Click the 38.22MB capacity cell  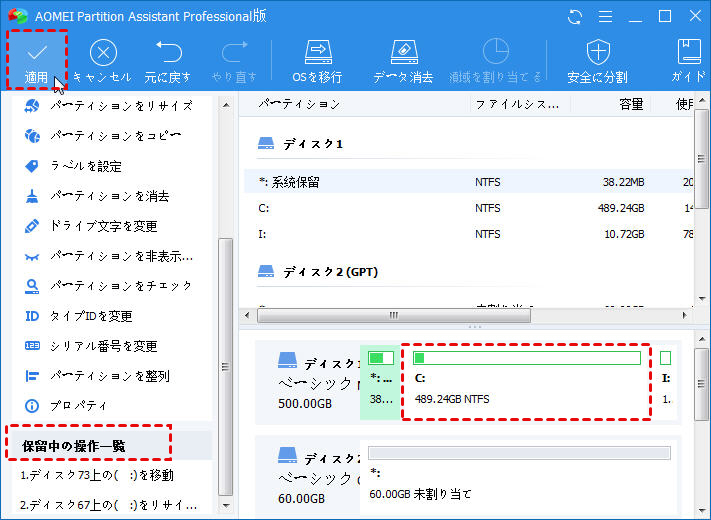pos(623,182)
